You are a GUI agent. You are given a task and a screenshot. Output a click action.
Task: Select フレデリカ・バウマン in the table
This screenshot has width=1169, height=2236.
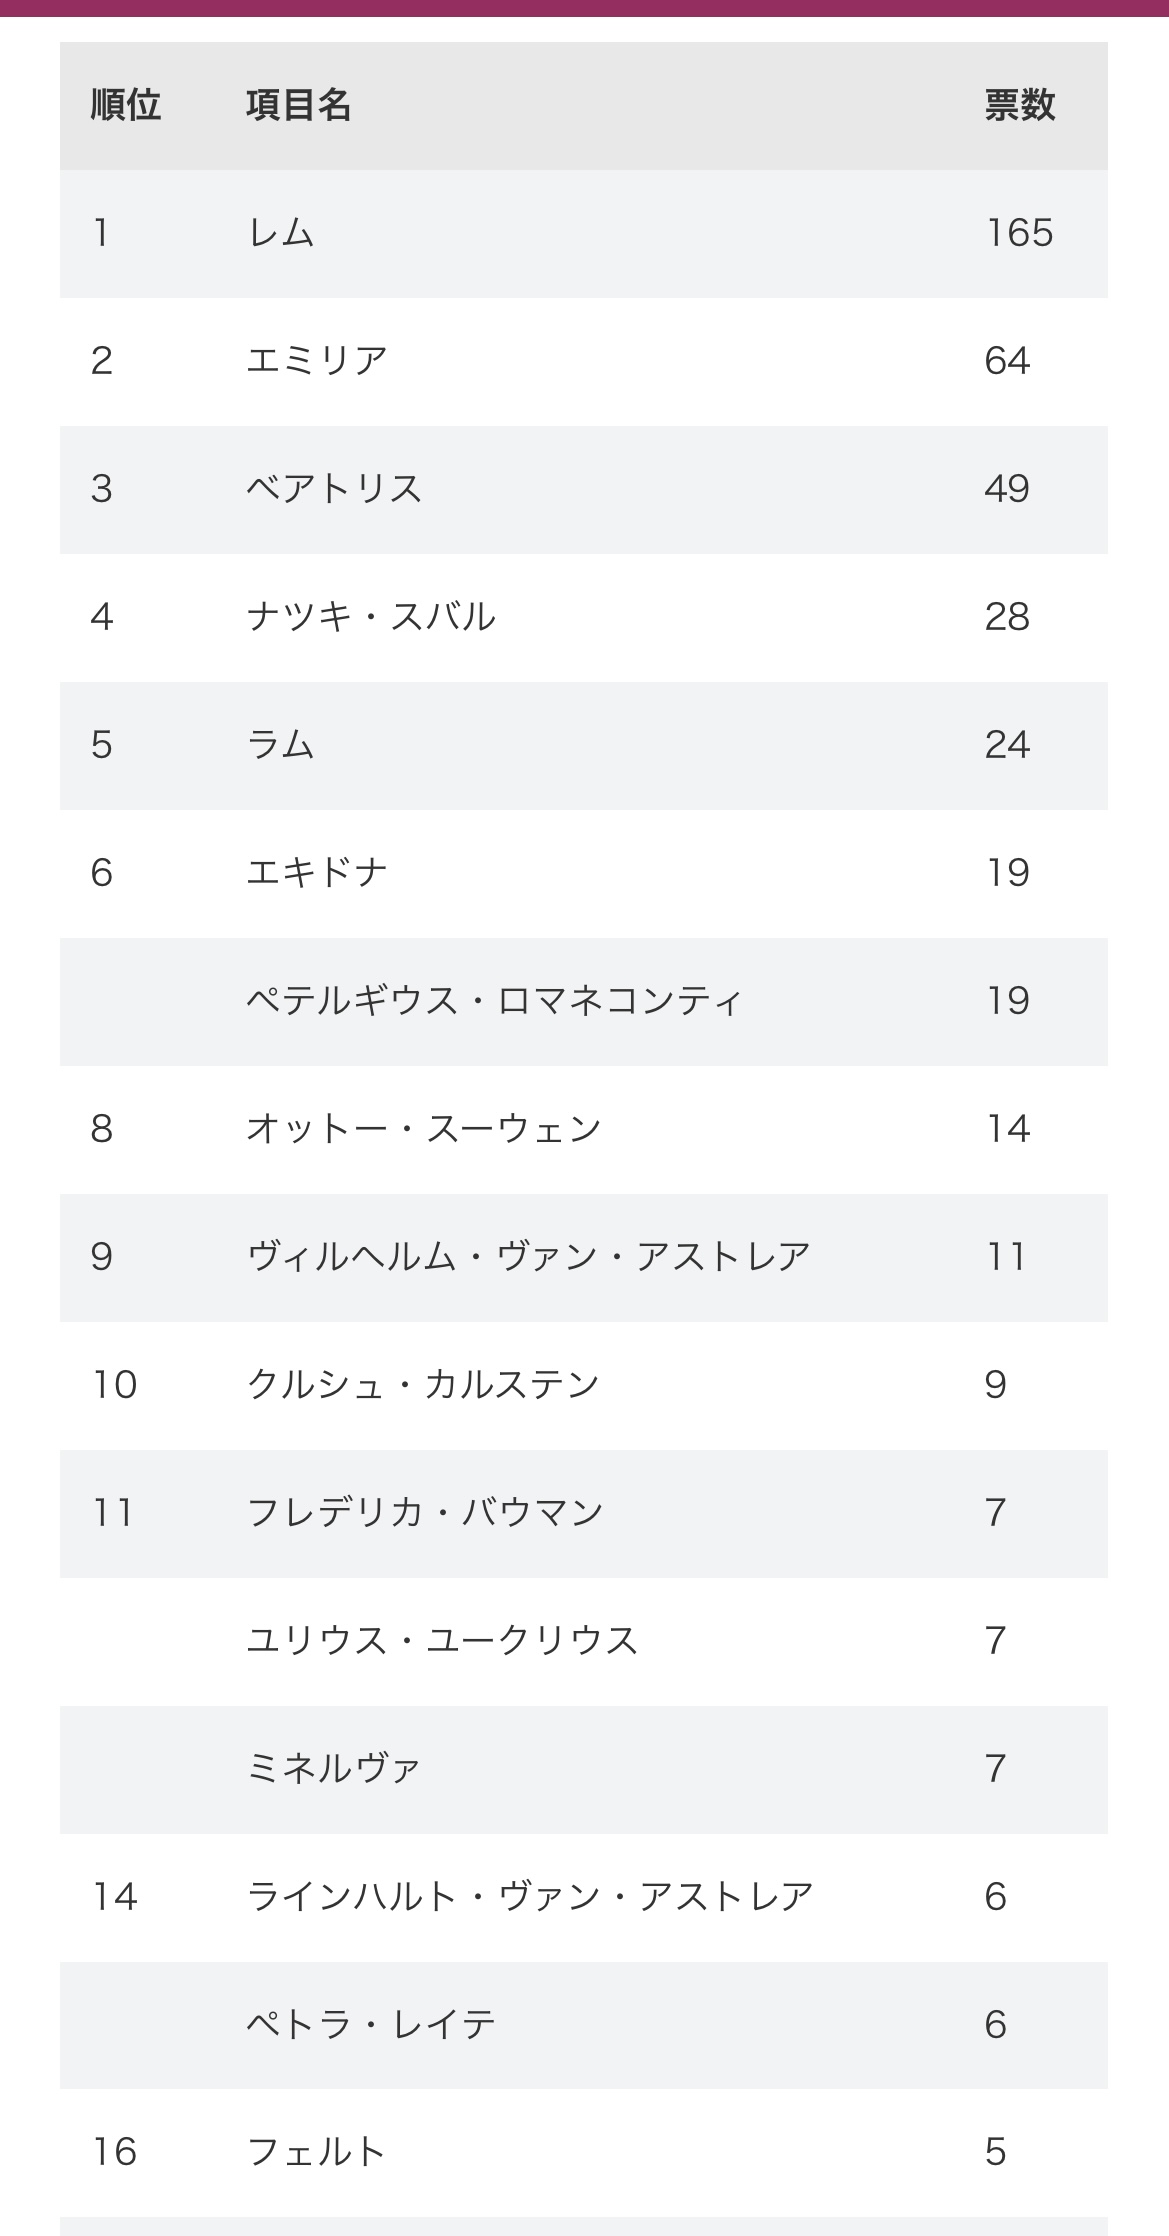pyautogui.click(x=425, y=1513)
